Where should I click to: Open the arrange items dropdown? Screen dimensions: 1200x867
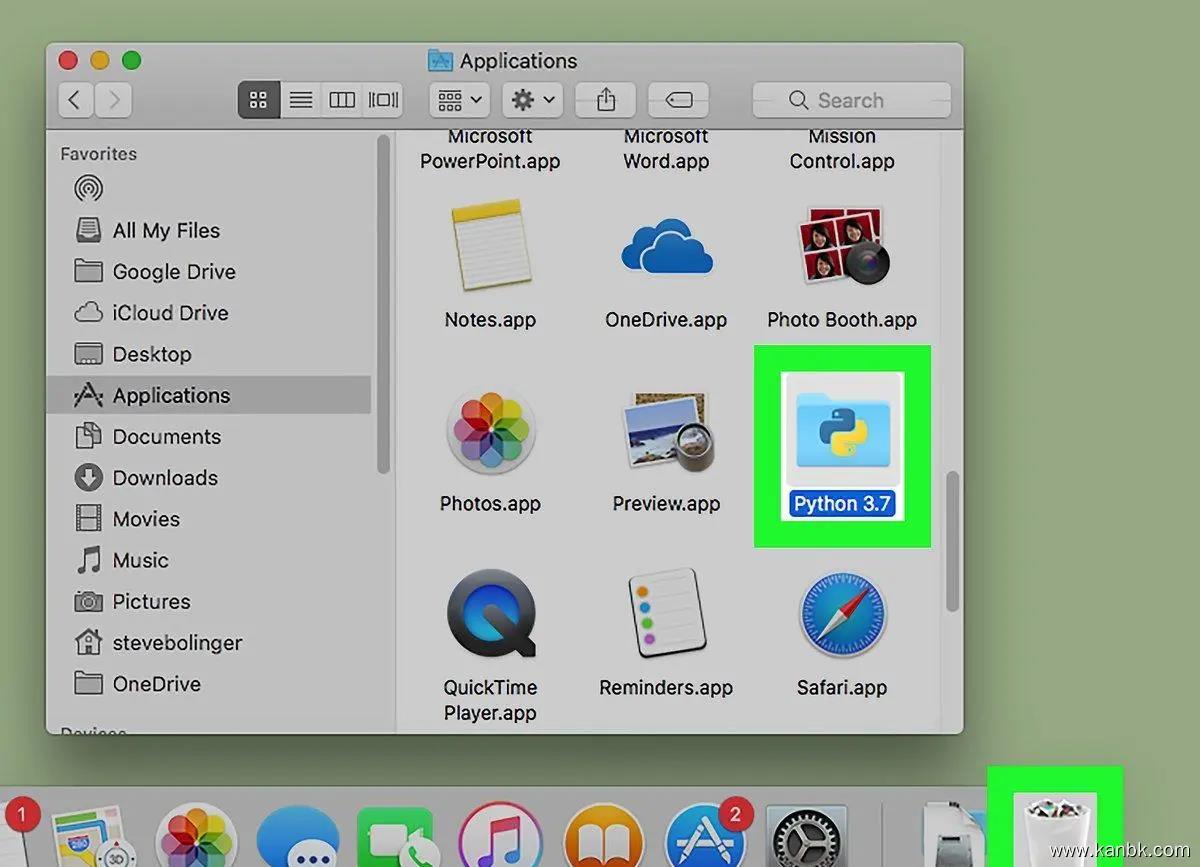[x=460, y=100]
